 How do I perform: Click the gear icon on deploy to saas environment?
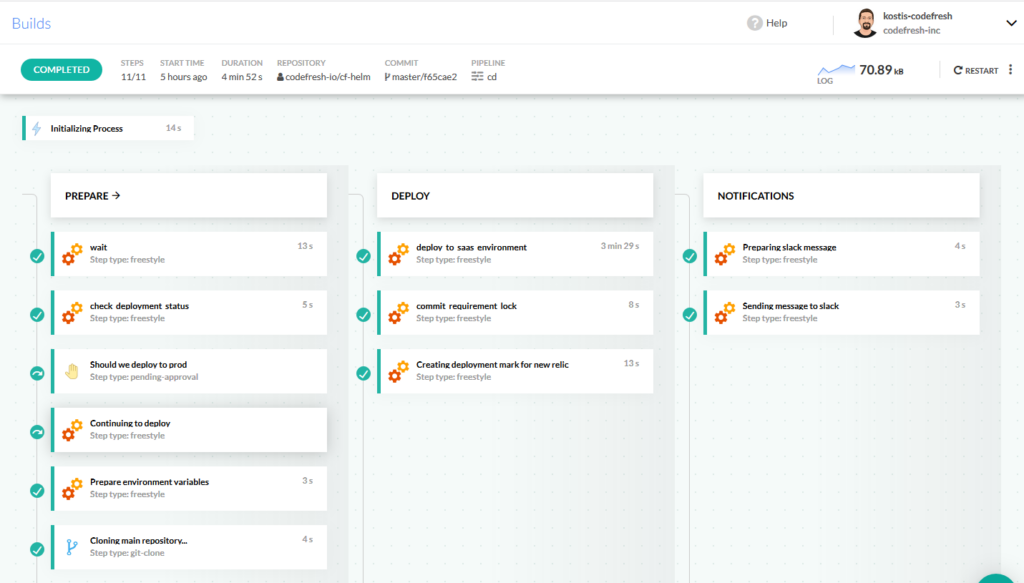tap(398, 254)
